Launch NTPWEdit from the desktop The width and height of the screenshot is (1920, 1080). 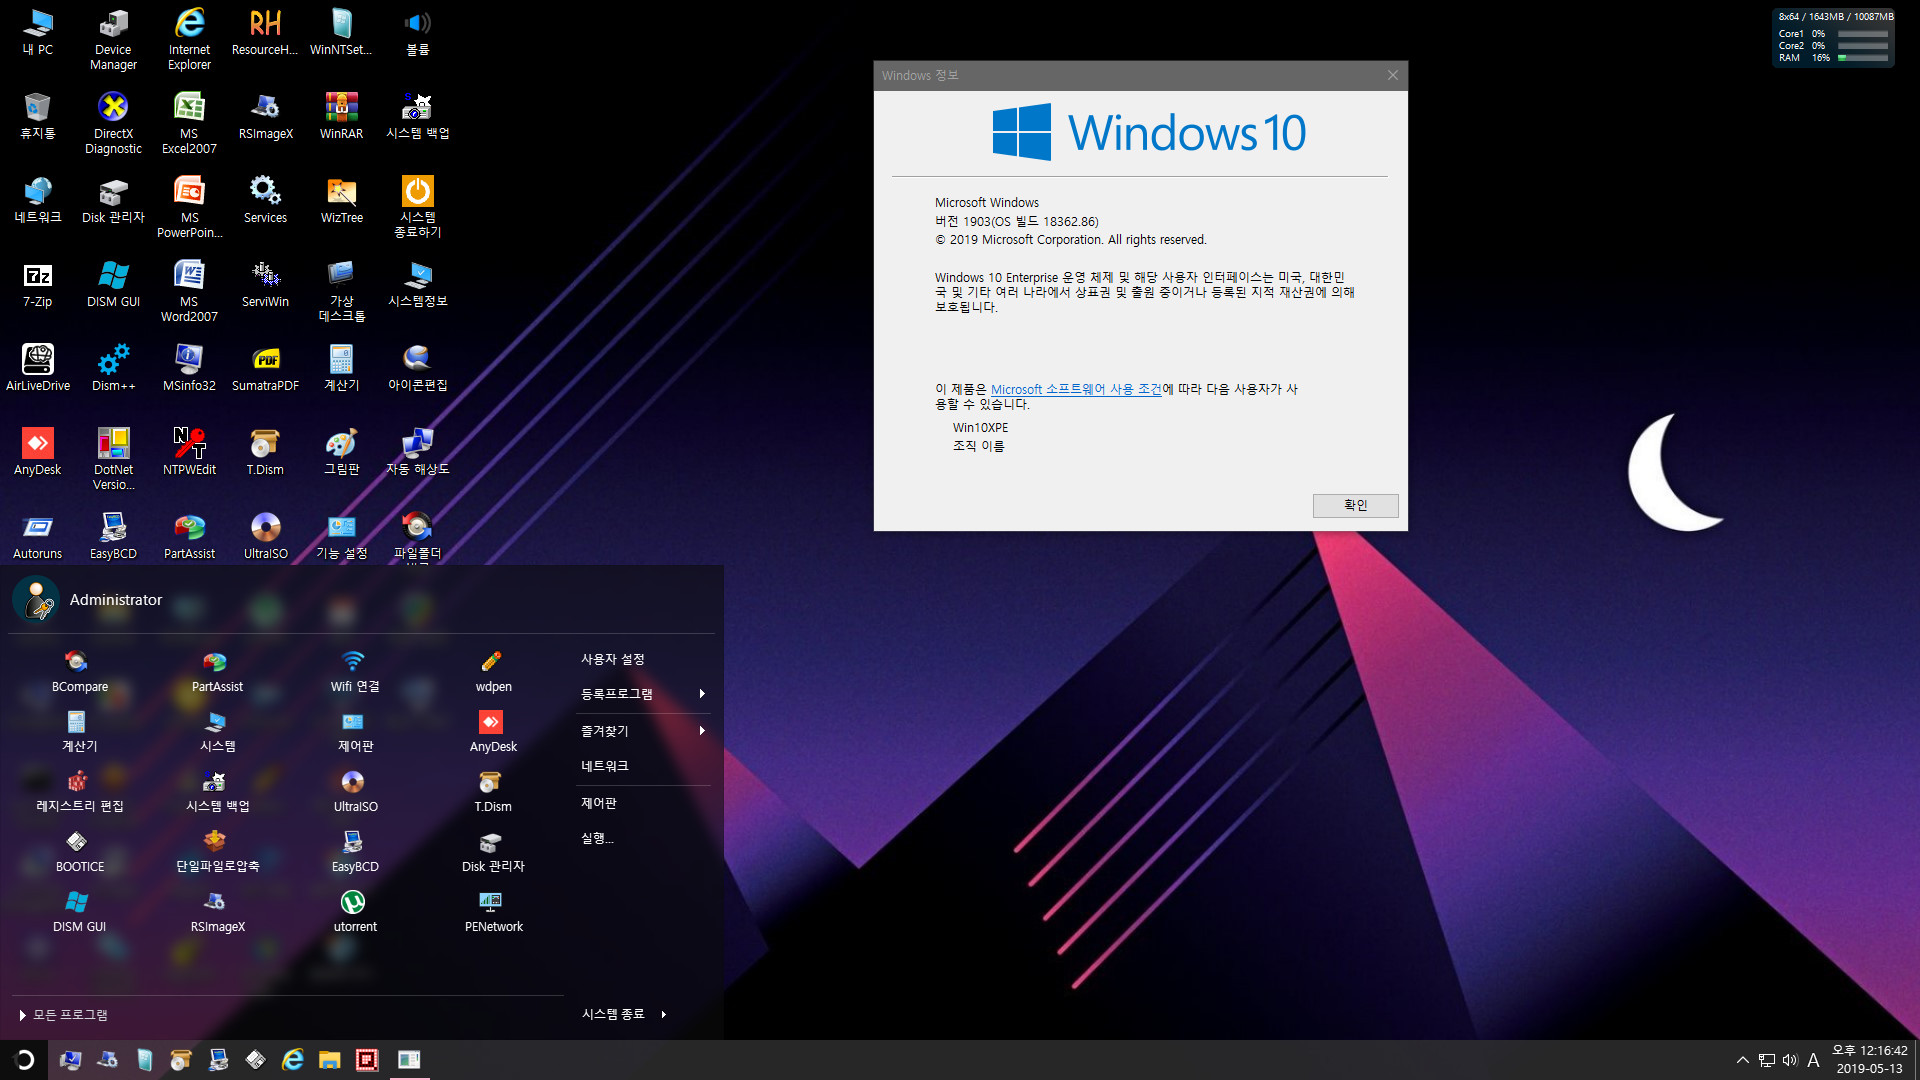[x=189, y=452]
